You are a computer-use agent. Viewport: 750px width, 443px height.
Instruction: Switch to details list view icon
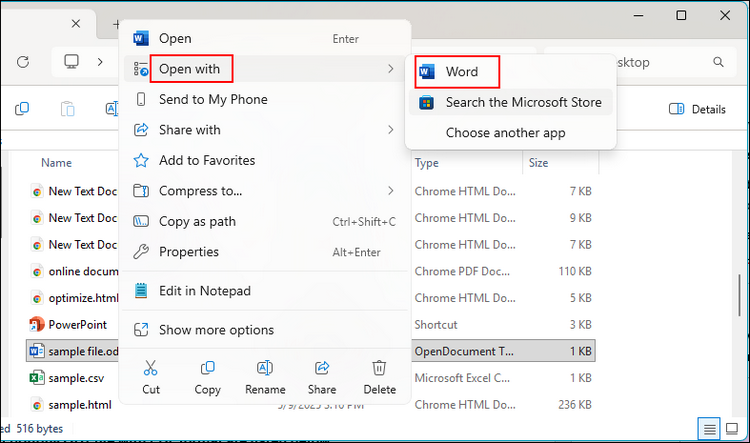(x=709, y=429)
